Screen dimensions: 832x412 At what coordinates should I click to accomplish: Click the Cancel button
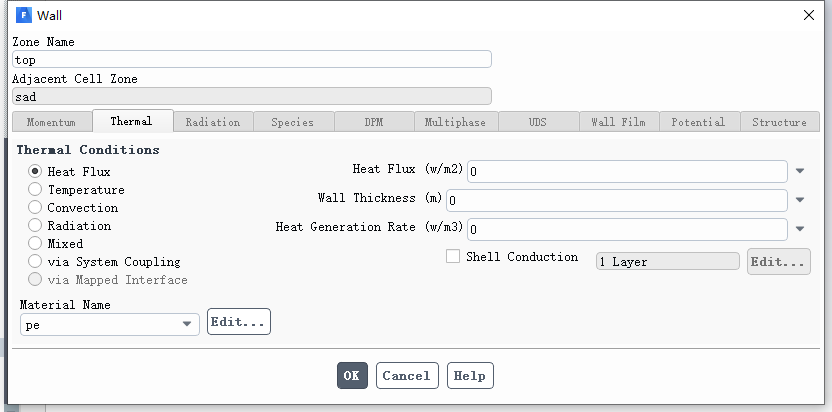(407, 375)
